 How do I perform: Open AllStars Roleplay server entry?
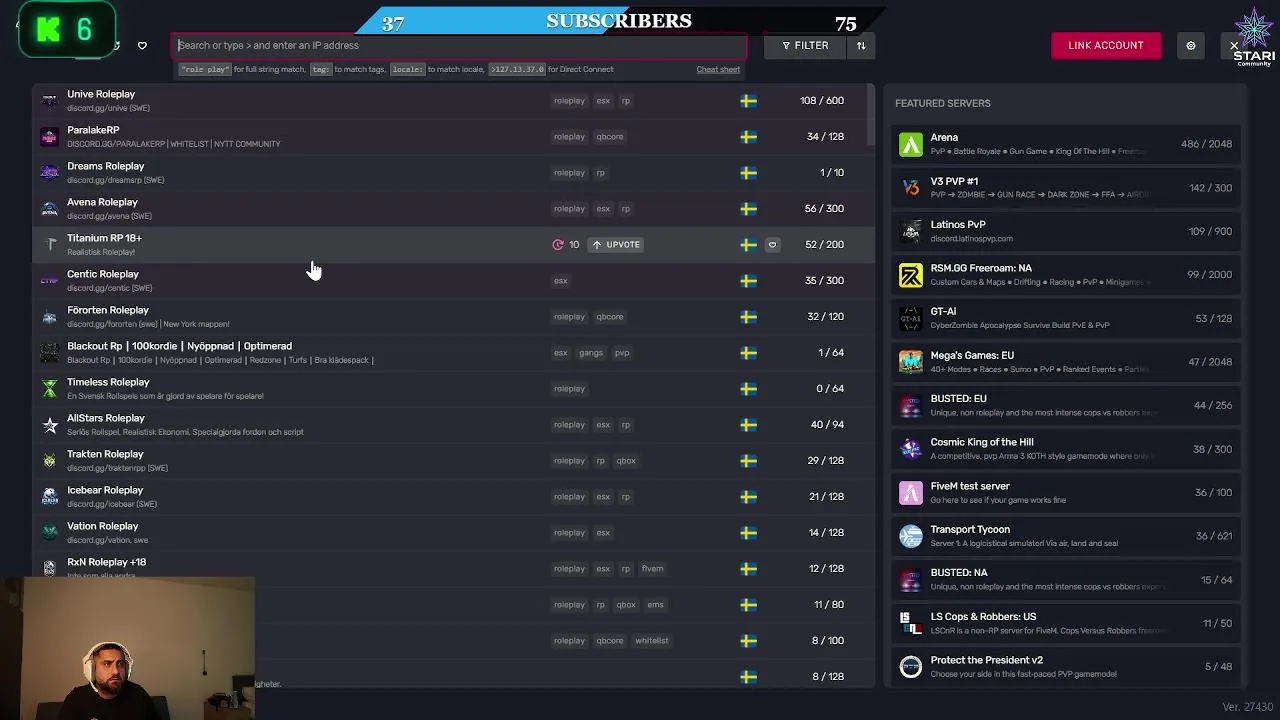point(453,424)
